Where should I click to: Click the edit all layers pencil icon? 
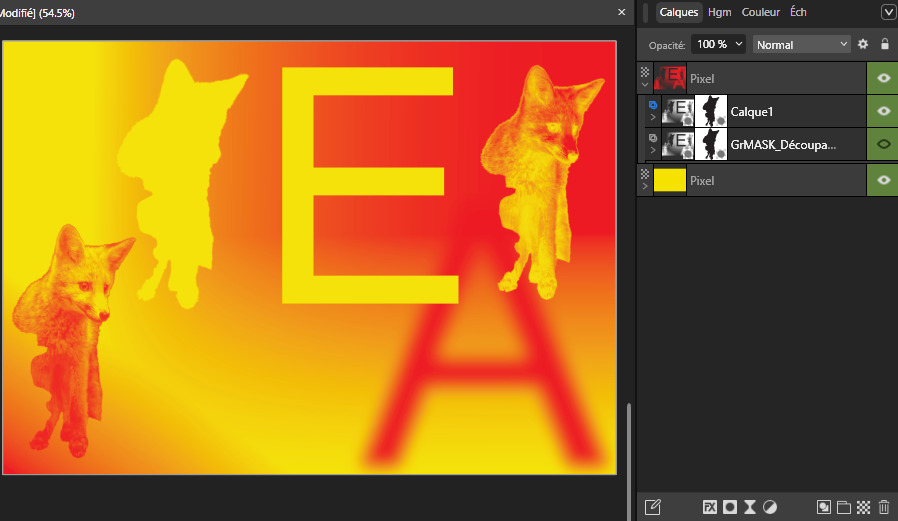pyautogui.click(x=653, y=507)
